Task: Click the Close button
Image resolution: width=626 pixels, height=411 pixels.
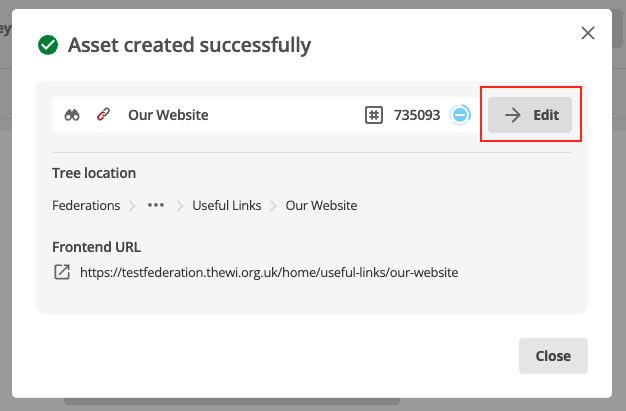Action: tap(553, 356)
